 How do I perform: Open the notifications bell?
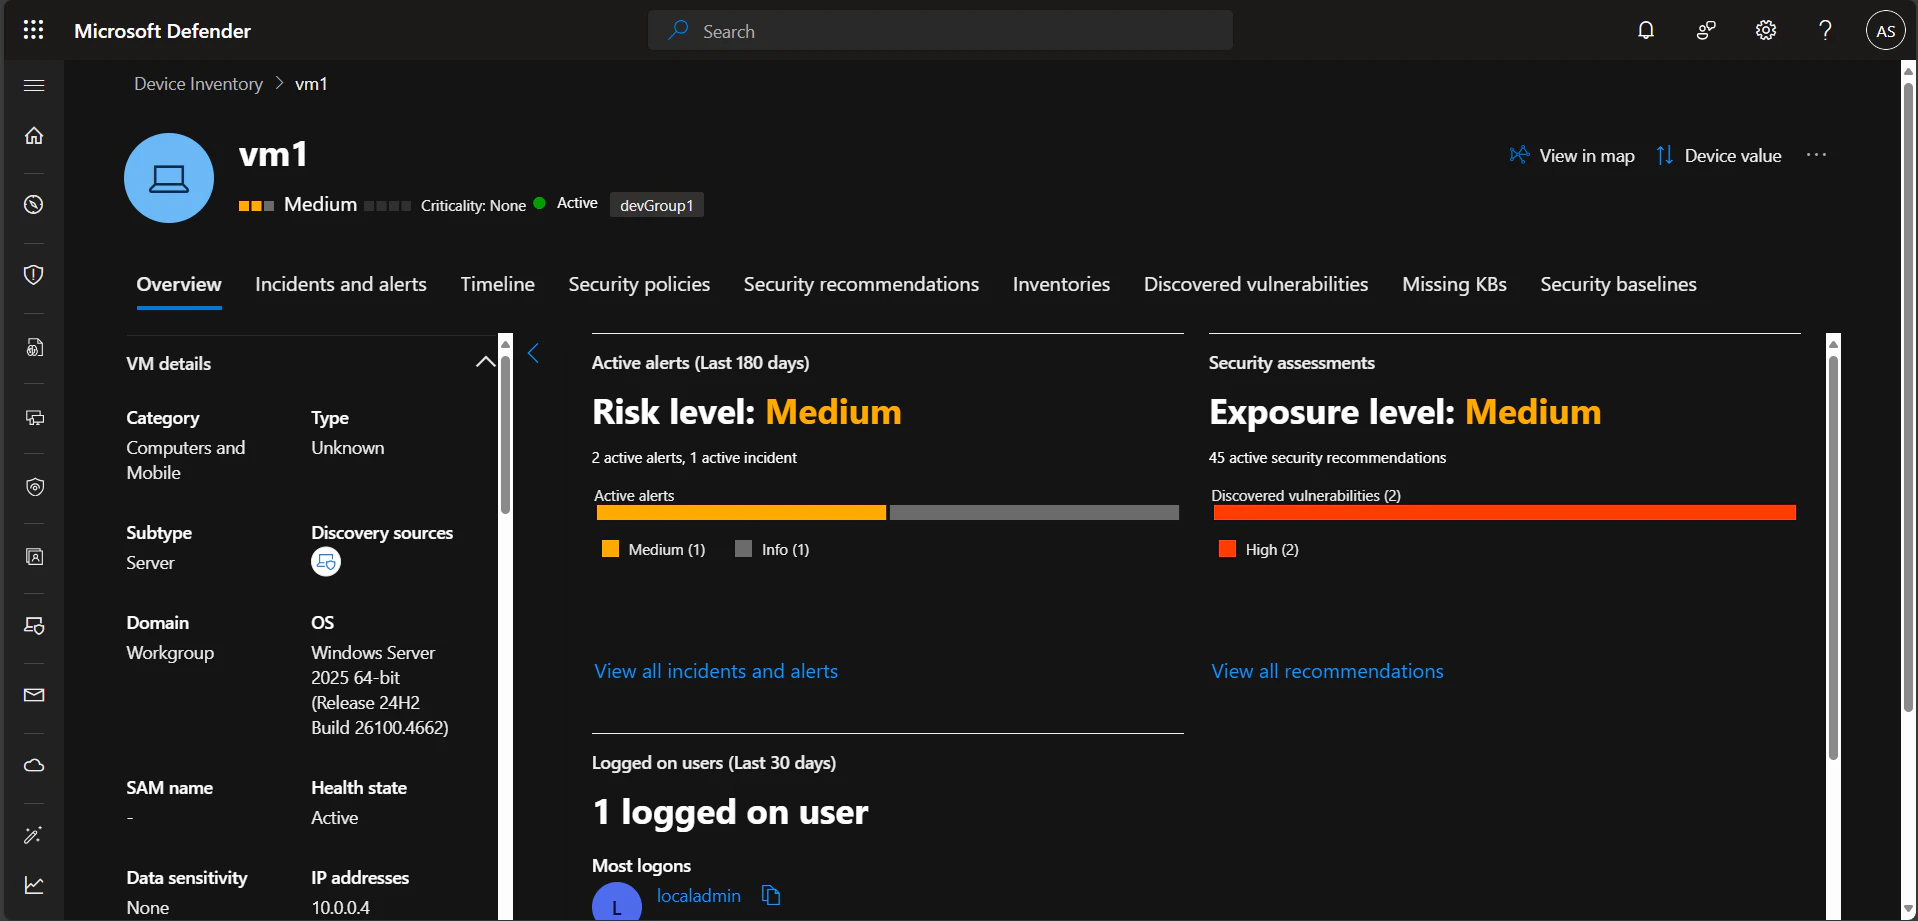tap(1646, 30)
